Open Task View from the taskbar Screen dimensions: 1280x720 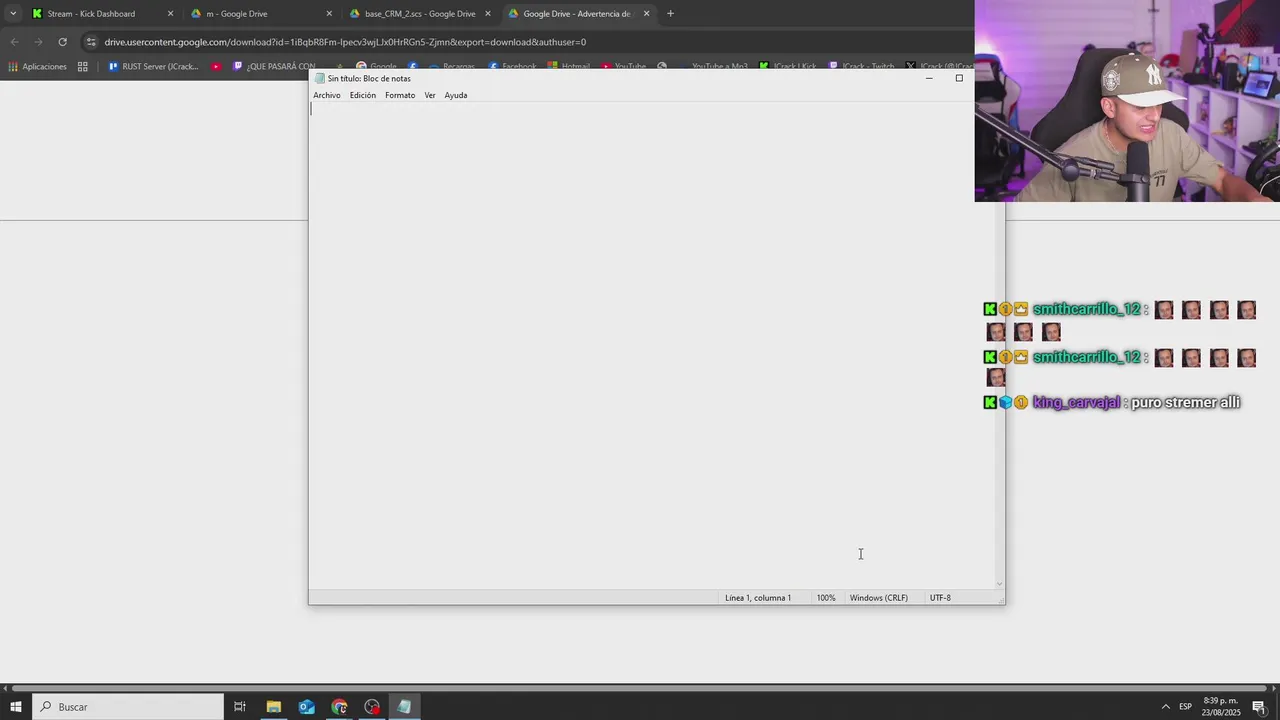pos(240,707)
